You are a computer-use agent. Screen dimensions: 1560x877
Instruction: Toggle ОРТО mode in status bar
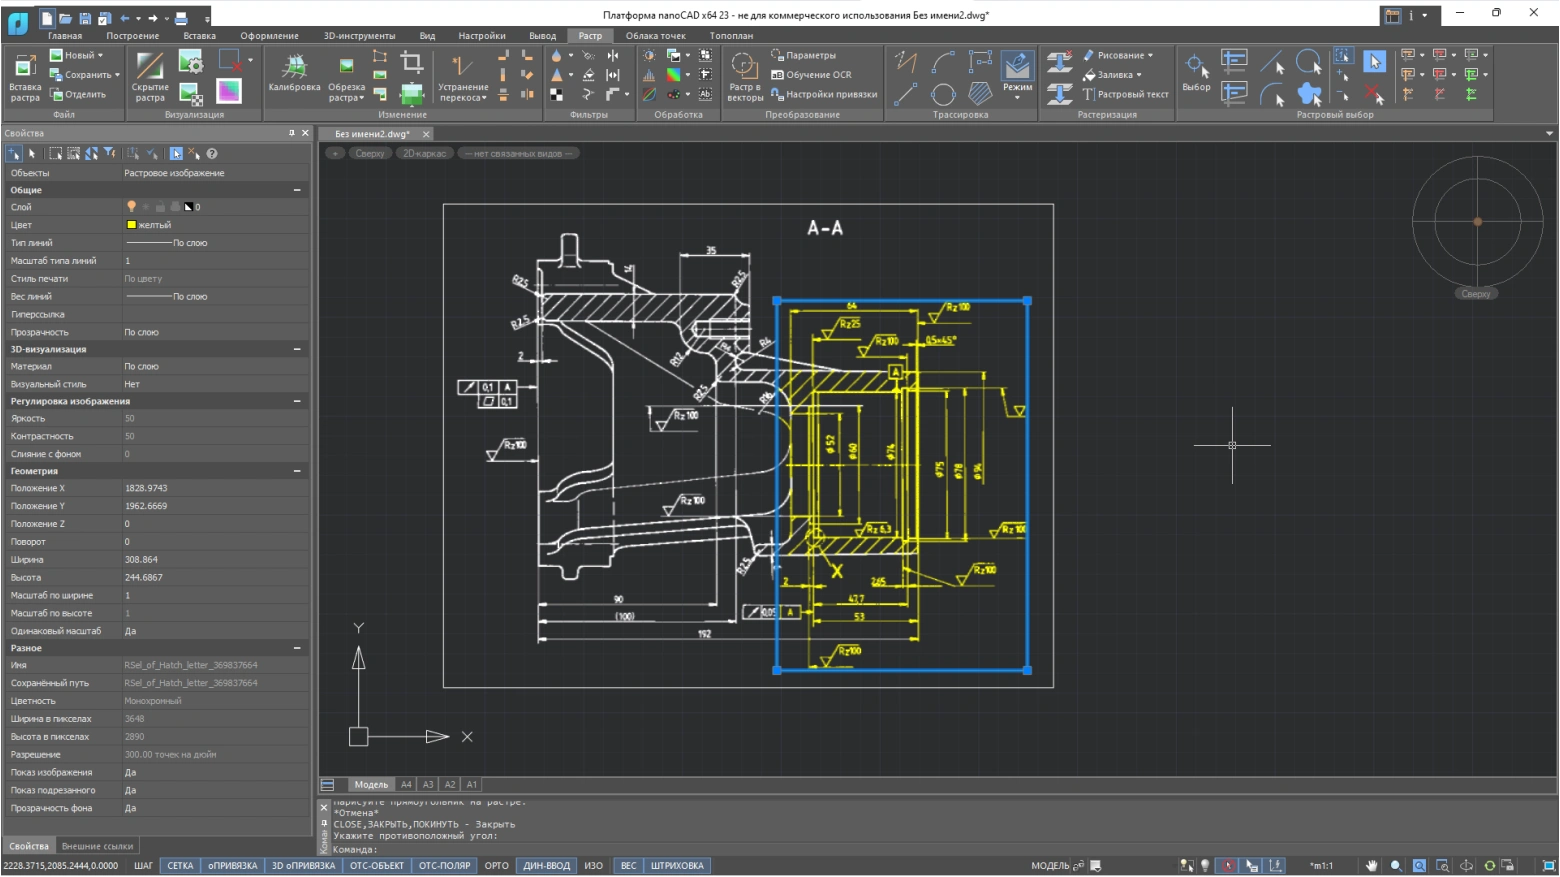[x=496, y=866]
